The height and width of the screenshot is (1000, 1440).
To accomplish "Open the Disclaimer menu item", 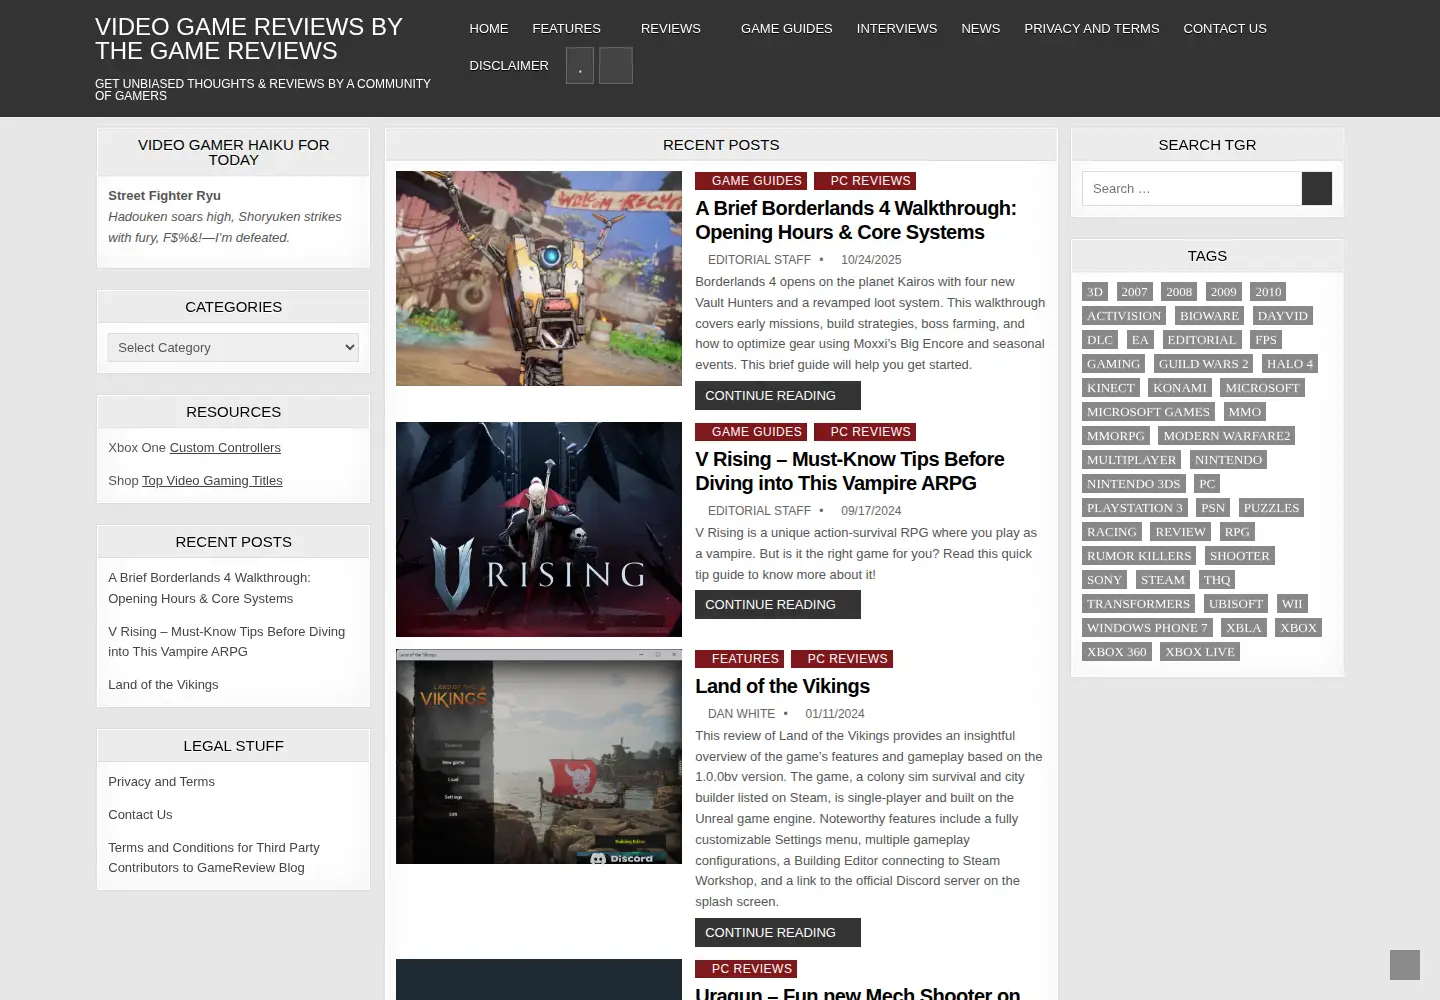I will point(509,65).
